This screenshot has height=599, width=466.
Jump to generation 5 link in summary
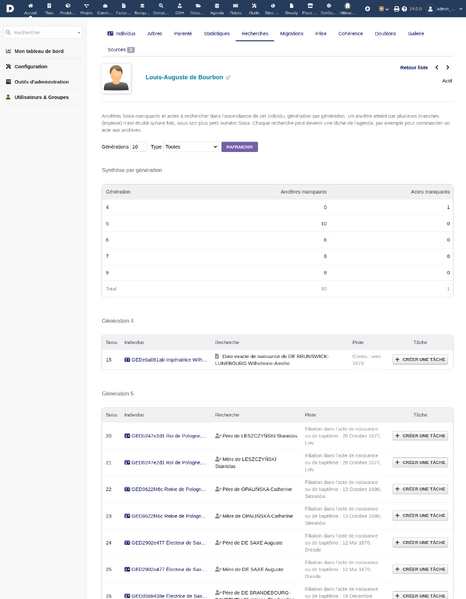(107, 224)
